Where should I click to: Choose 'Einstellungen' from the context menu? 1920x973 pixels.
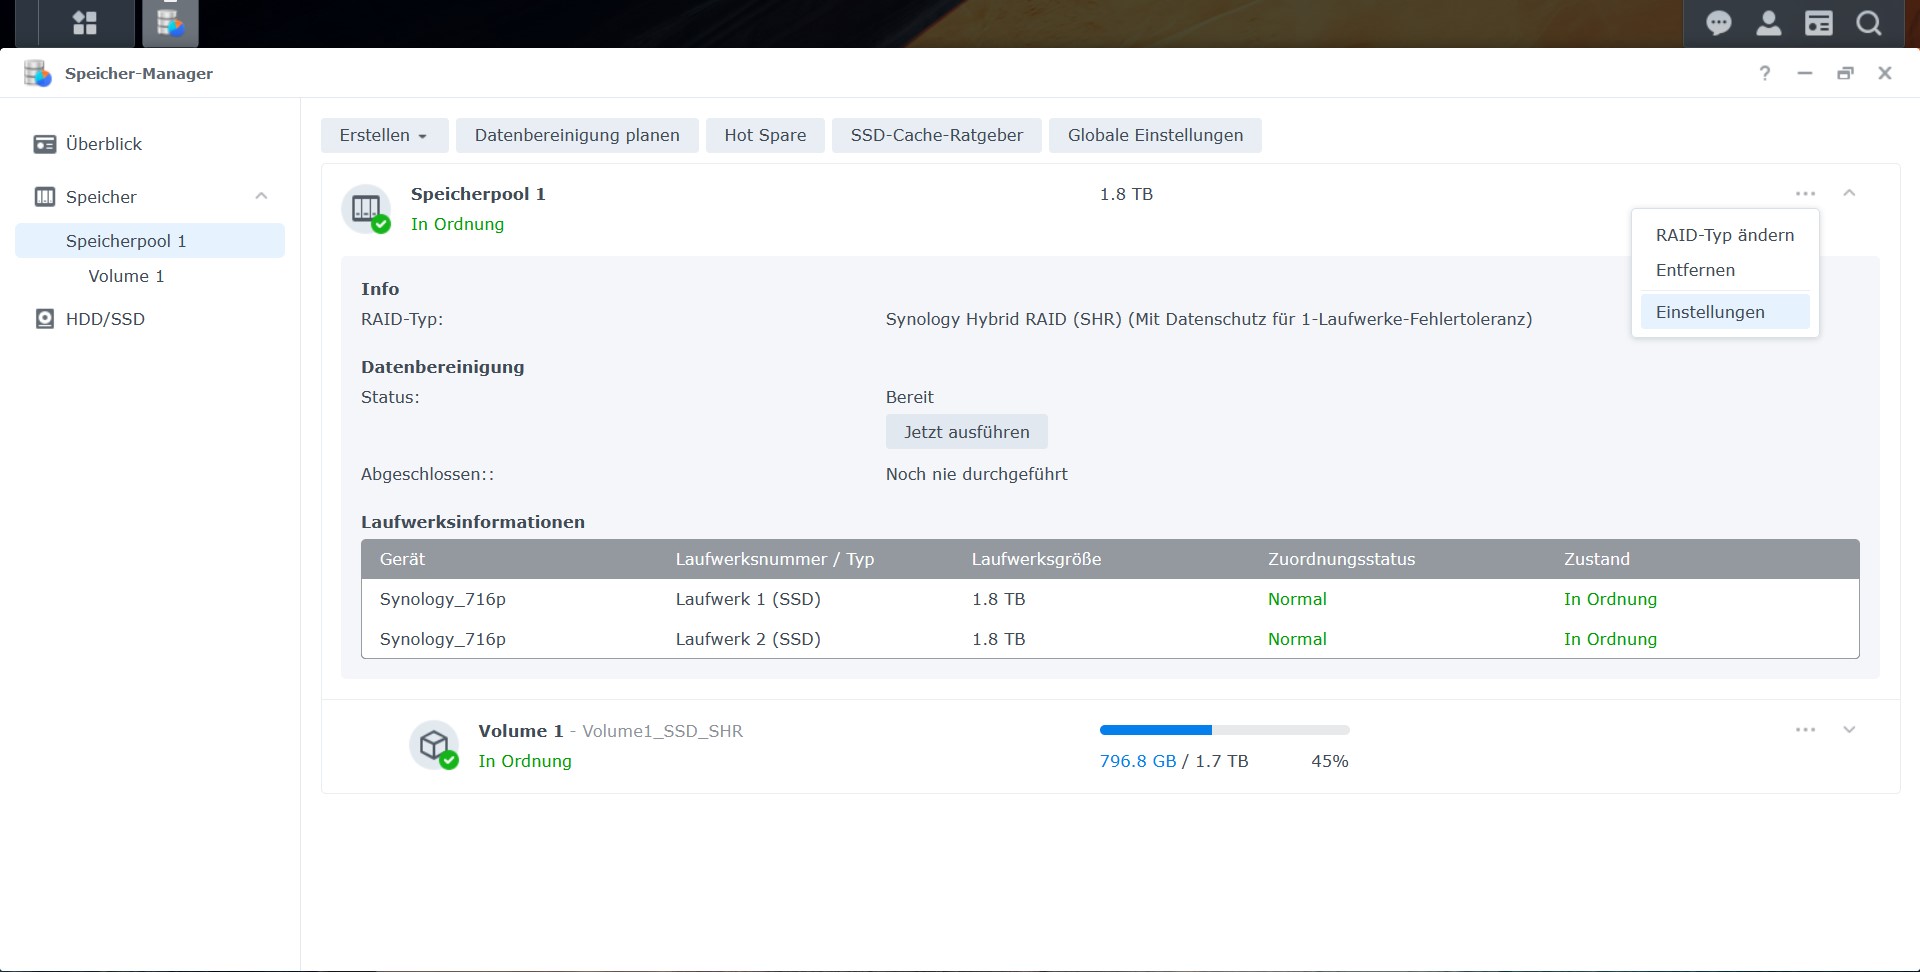(1725, 312)
